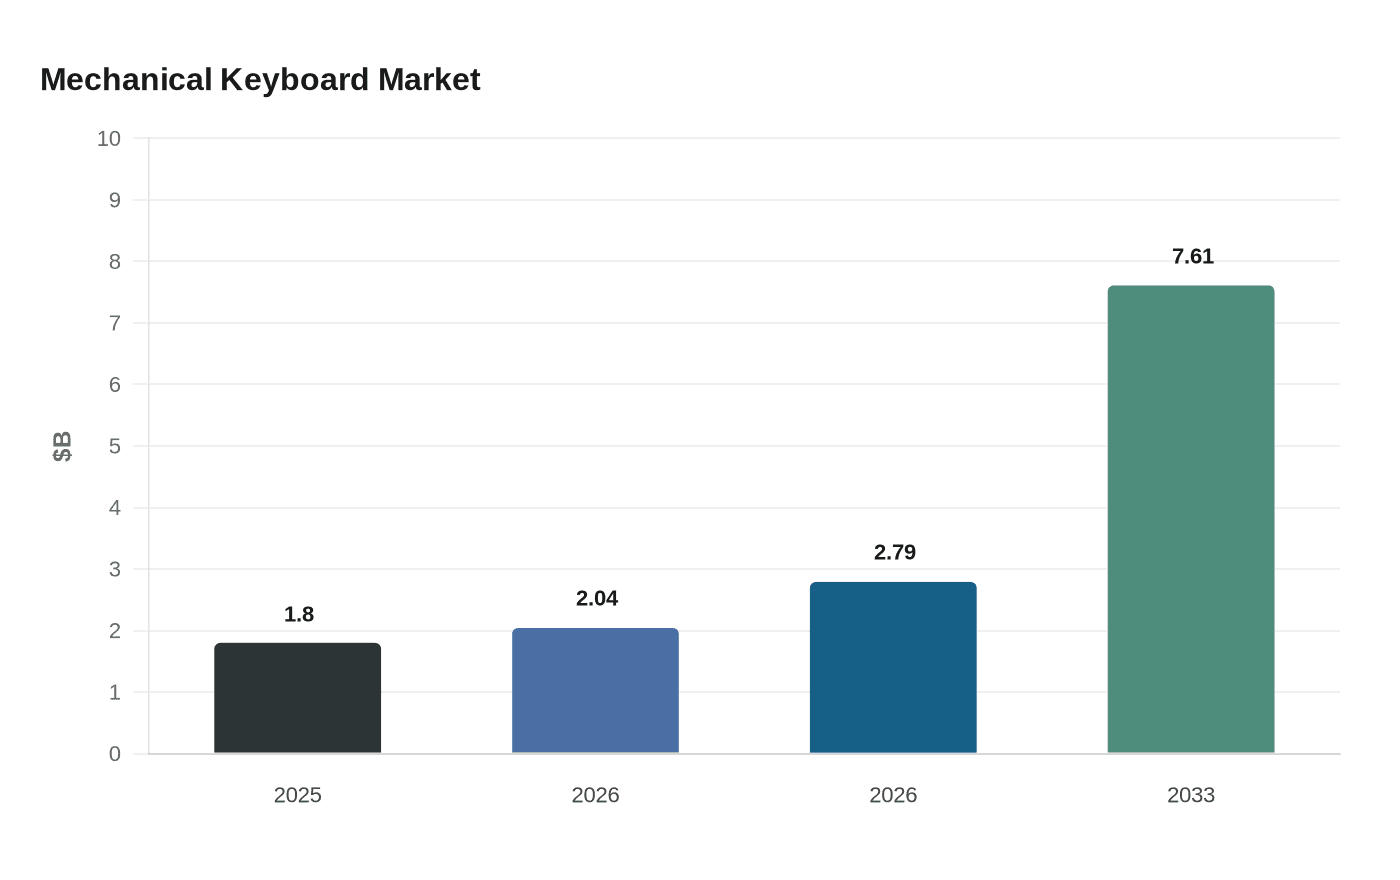Screen dimensions: 1400x880
Task: Select the green 2033 bar
Action: [1191, 519]
